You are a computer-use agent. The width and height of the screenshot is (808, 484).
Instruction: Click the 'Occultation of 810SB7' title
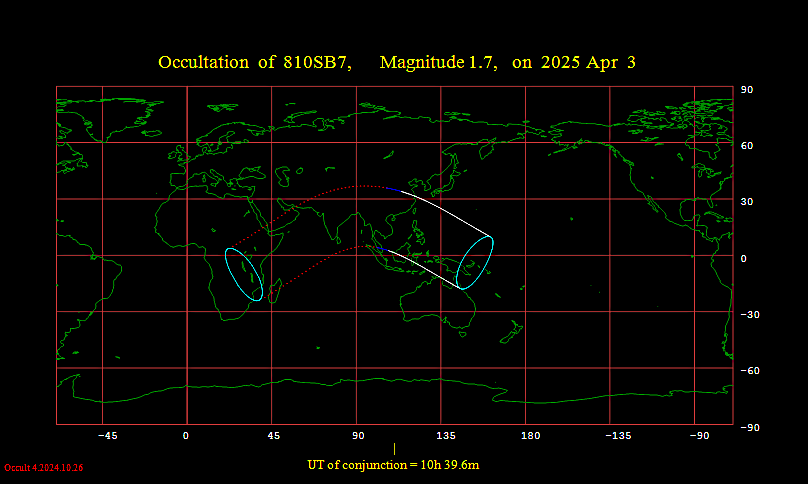click(x=255, y=63)
